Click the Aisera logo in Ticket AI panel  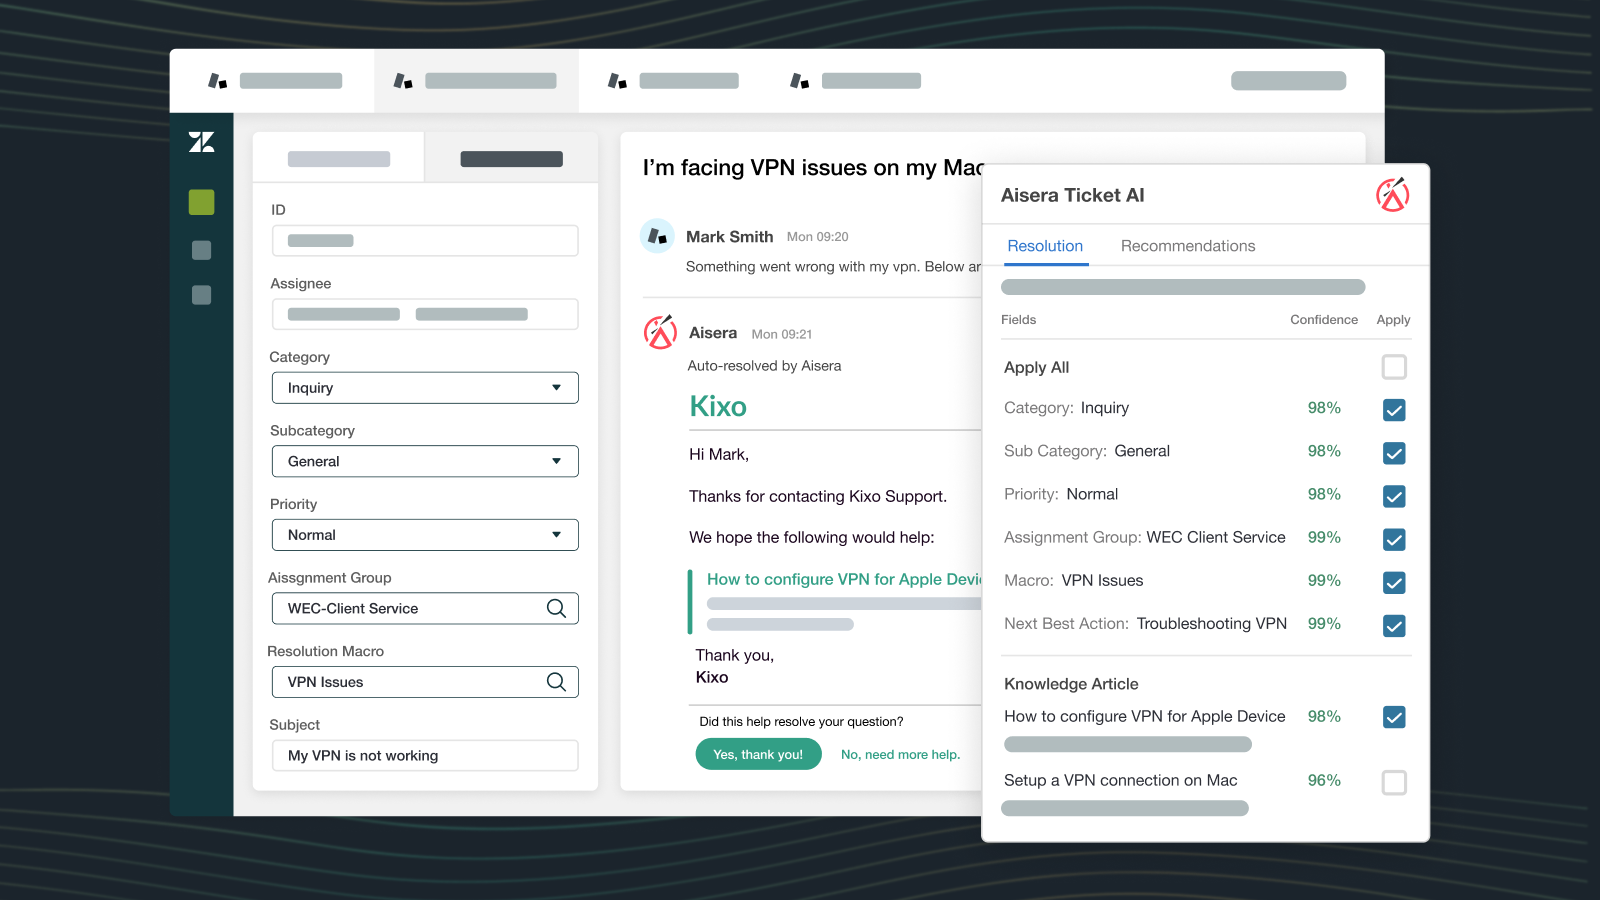pos(1392,195)
